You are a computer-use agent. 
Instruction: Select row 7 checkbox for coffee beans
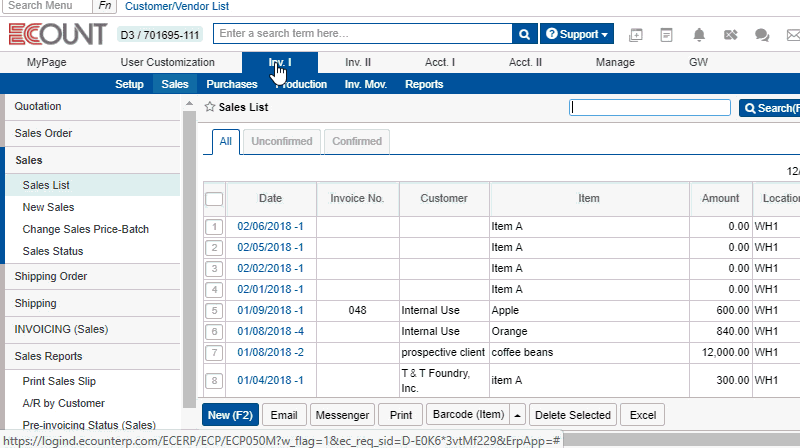pos(214,353)
